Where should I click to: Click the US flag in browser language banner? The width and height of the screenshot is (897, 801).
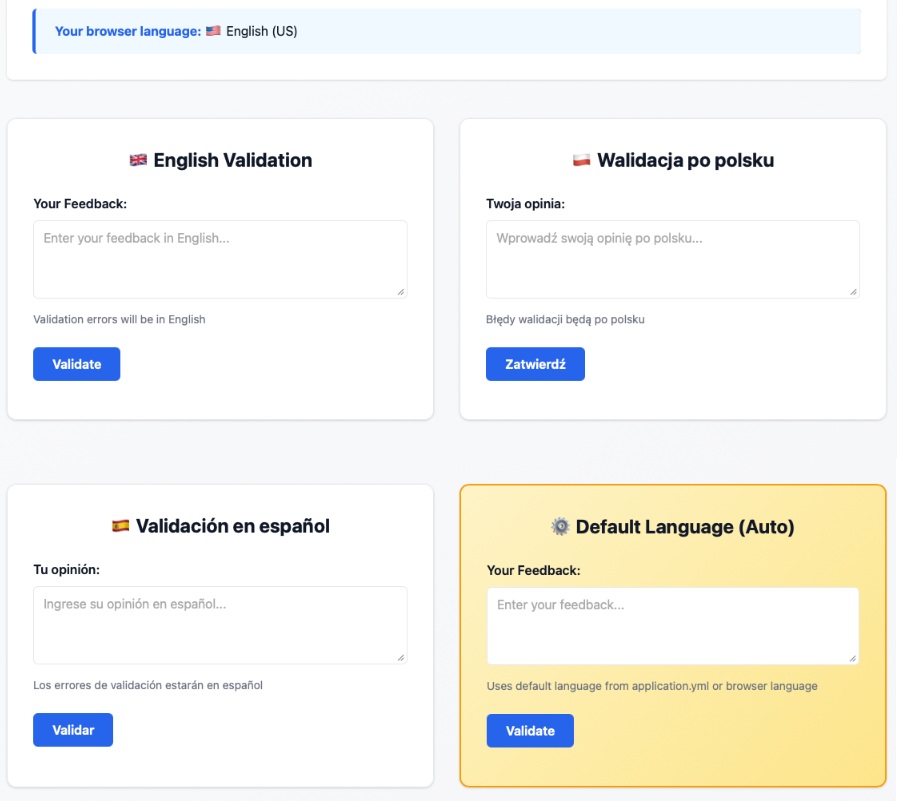click(213, 31)
